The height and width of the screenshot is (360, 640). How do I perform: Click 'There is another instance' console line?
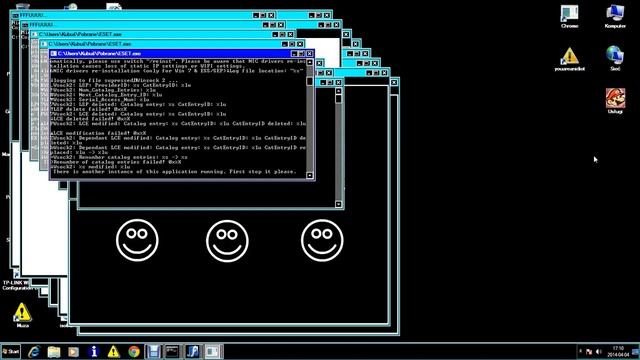(x=174, y=171)
